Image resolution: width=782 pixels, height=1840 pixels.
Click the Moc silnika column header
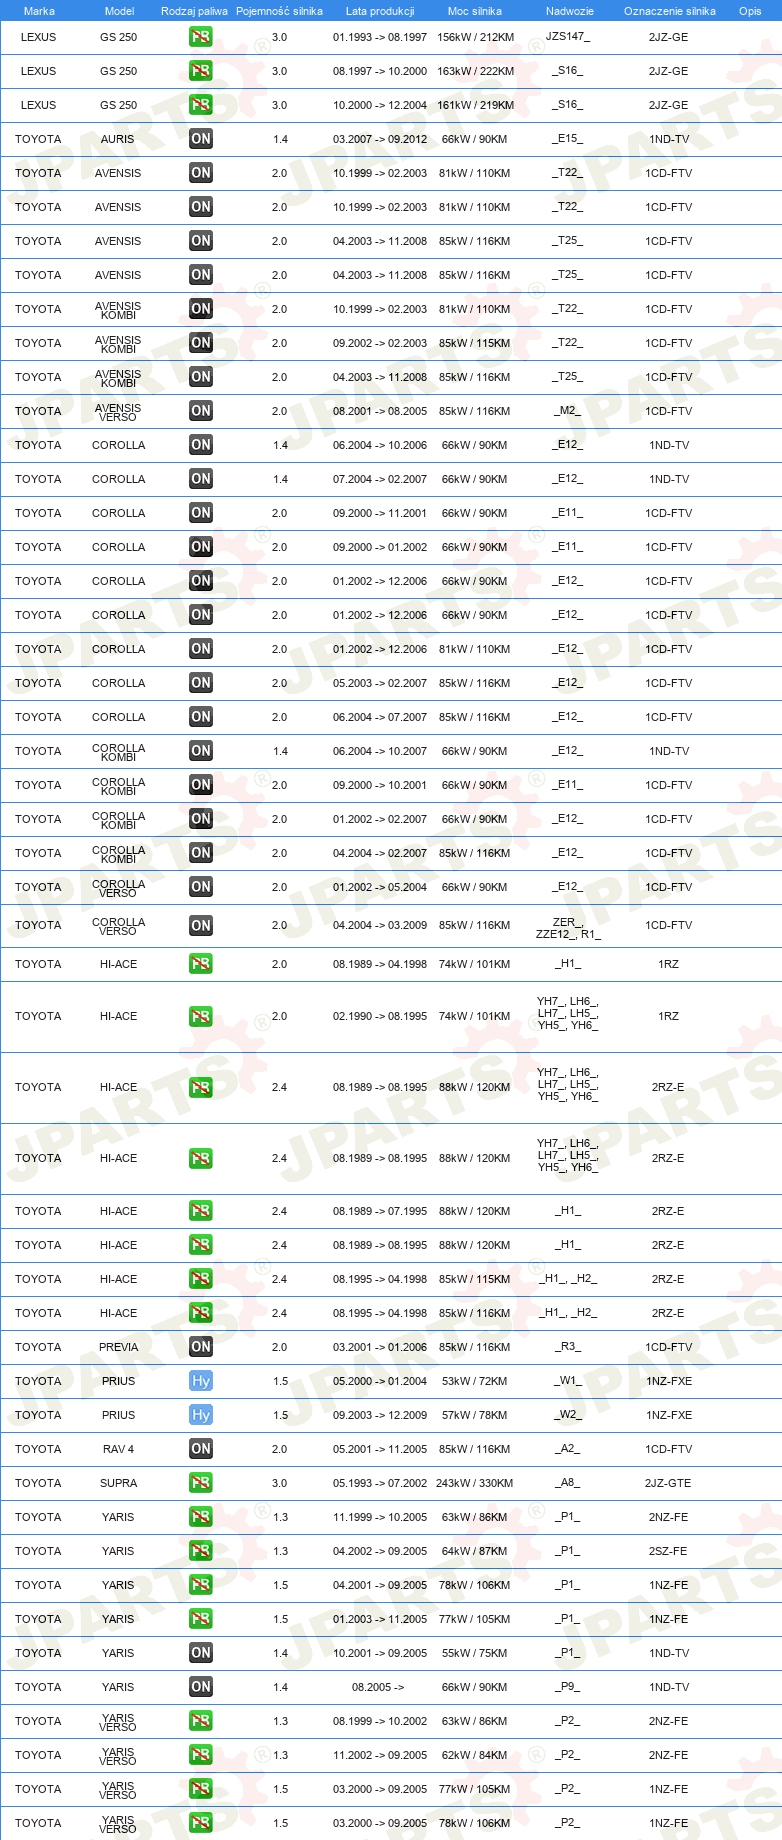click(475, 11)
